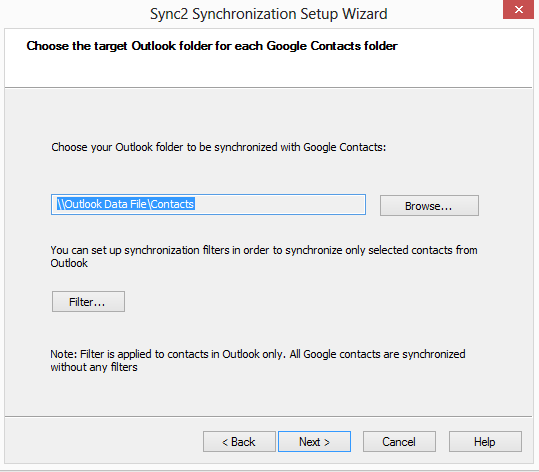Click the Note about filter text
The image size is (539, 472).
point(258,360)
